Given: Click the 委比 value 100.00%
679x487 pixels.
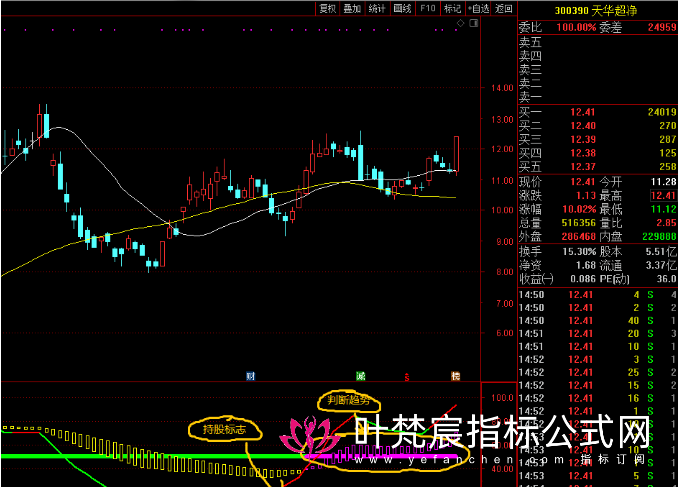Looking at the screenshot, I should (576, 27).
